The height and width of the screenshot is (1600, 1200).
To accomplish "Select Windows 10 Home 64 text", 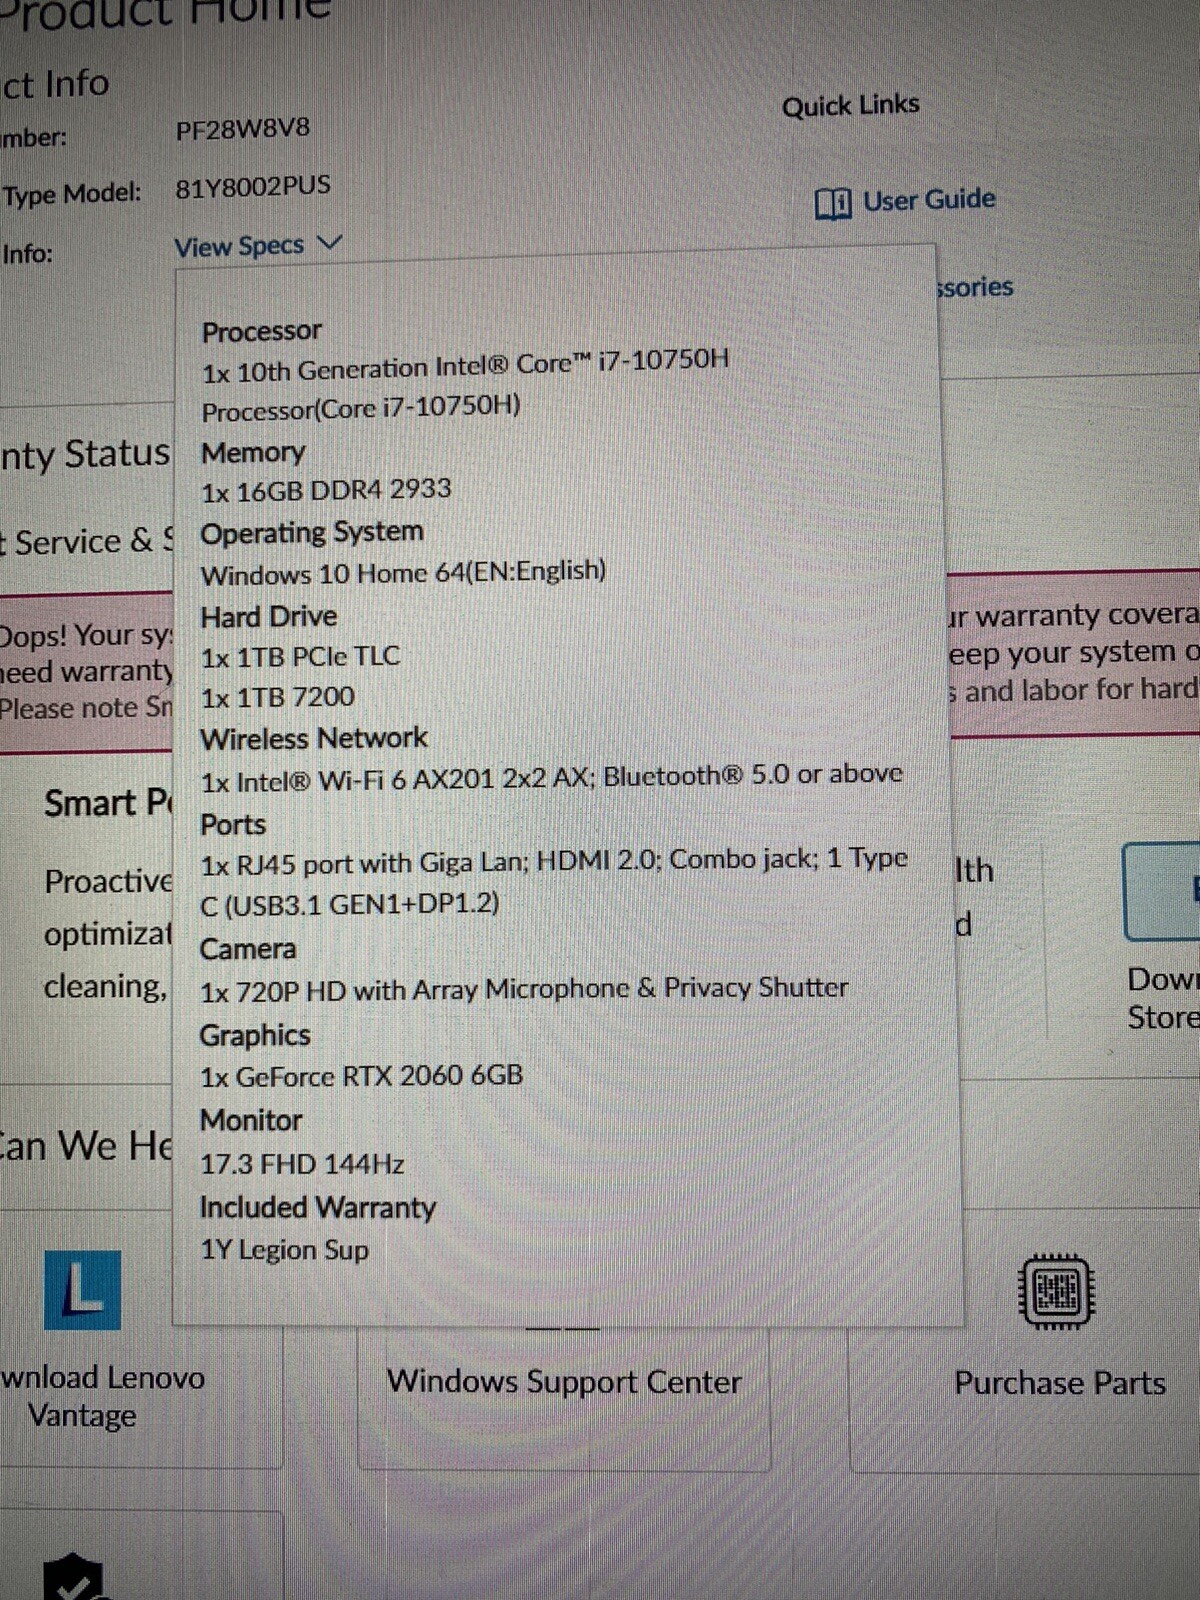I will (x=403, y=573).
